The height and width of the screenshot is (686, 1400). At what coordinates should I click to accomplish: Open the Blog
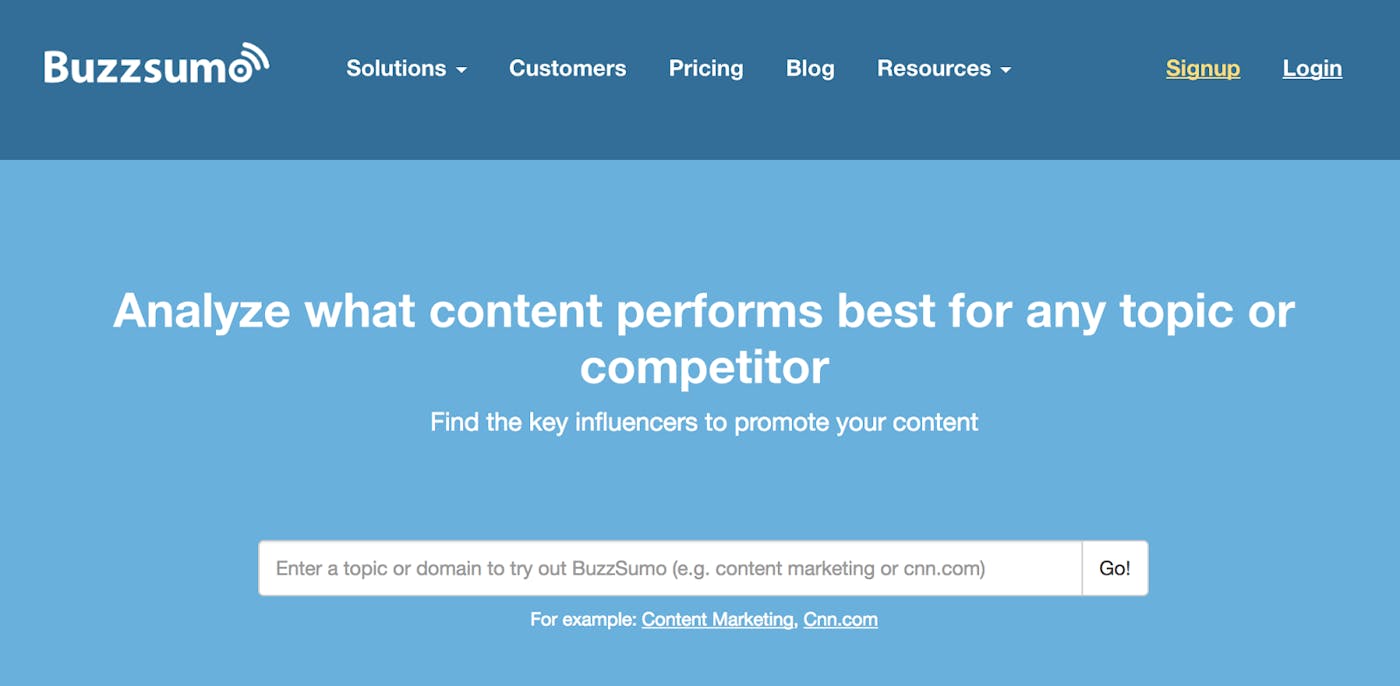[810, 68]
